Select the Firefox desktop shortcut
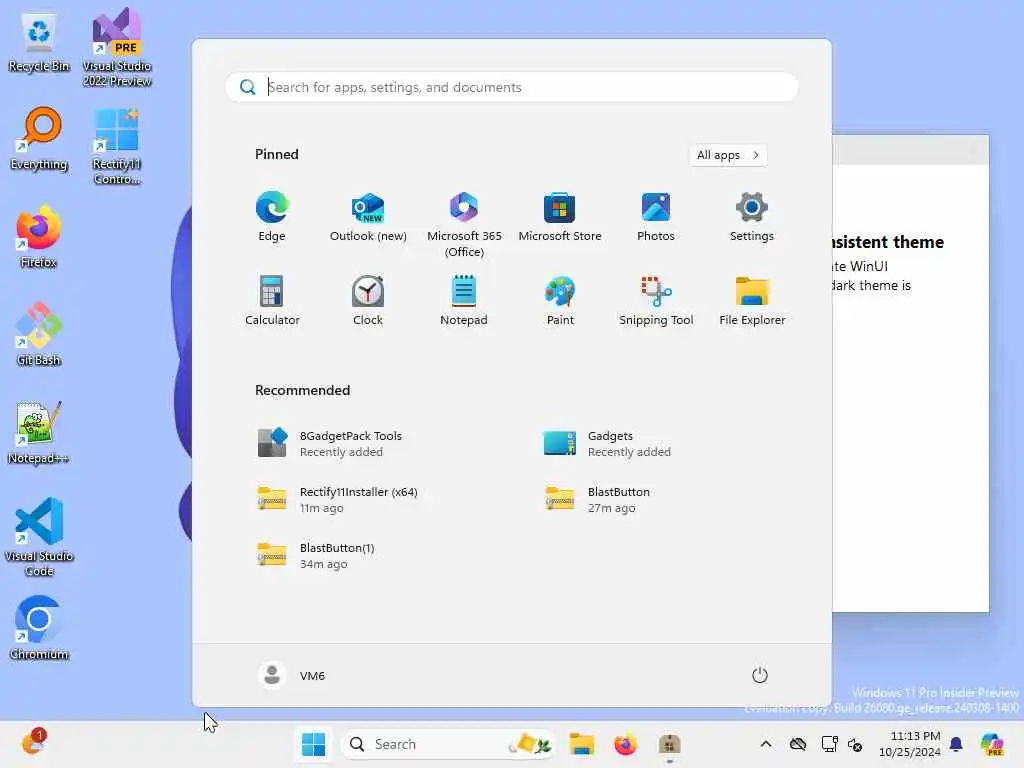Screen dimensions: 1024x768 coord(39,237)
